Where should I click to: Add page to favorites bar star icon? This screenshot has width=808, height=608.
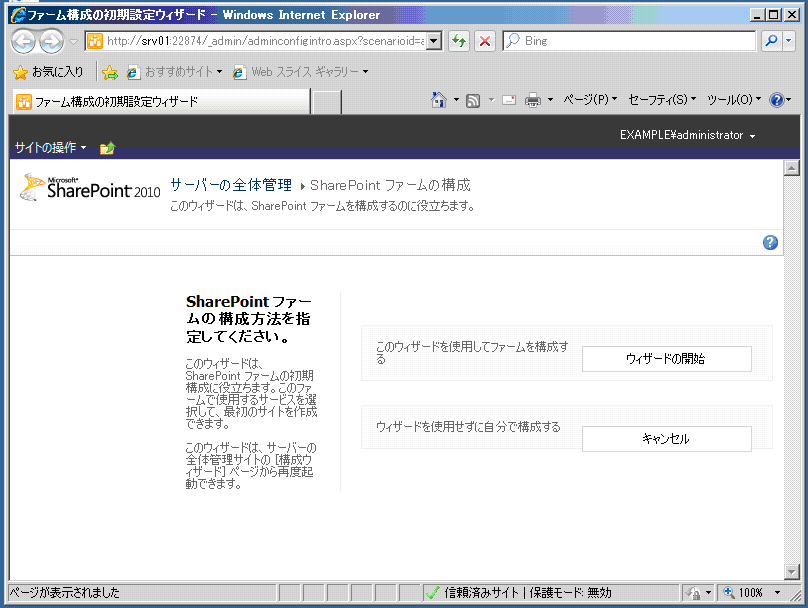point(110,72)
